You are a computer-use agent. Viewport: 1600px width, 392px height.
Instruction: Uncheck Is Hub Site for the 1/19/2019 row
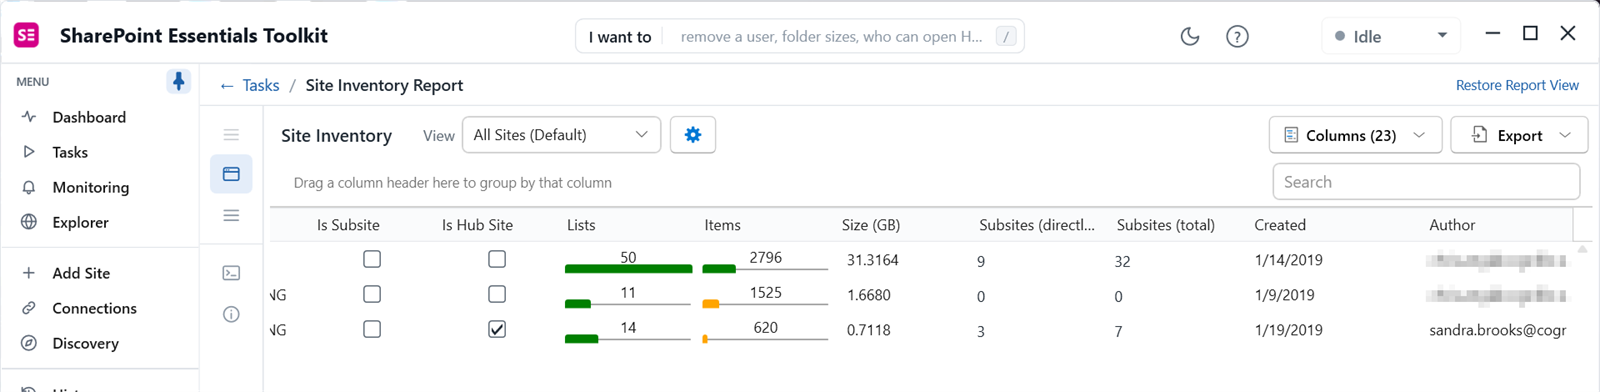click(x=497, y=329)
